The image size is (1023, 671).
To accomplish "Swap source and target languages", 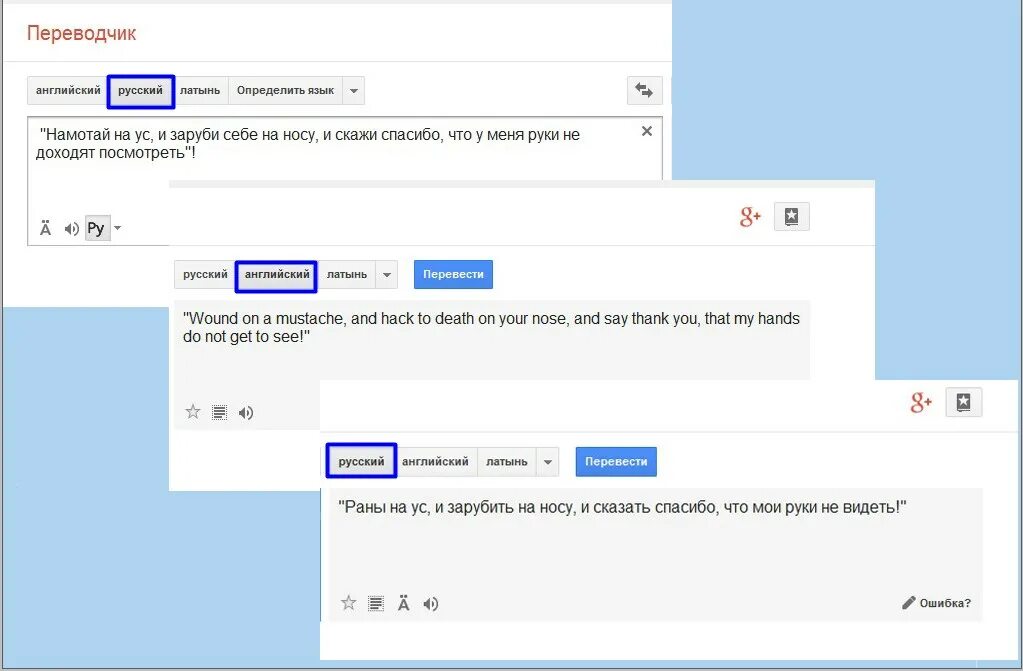I will (x=645, y=90).
